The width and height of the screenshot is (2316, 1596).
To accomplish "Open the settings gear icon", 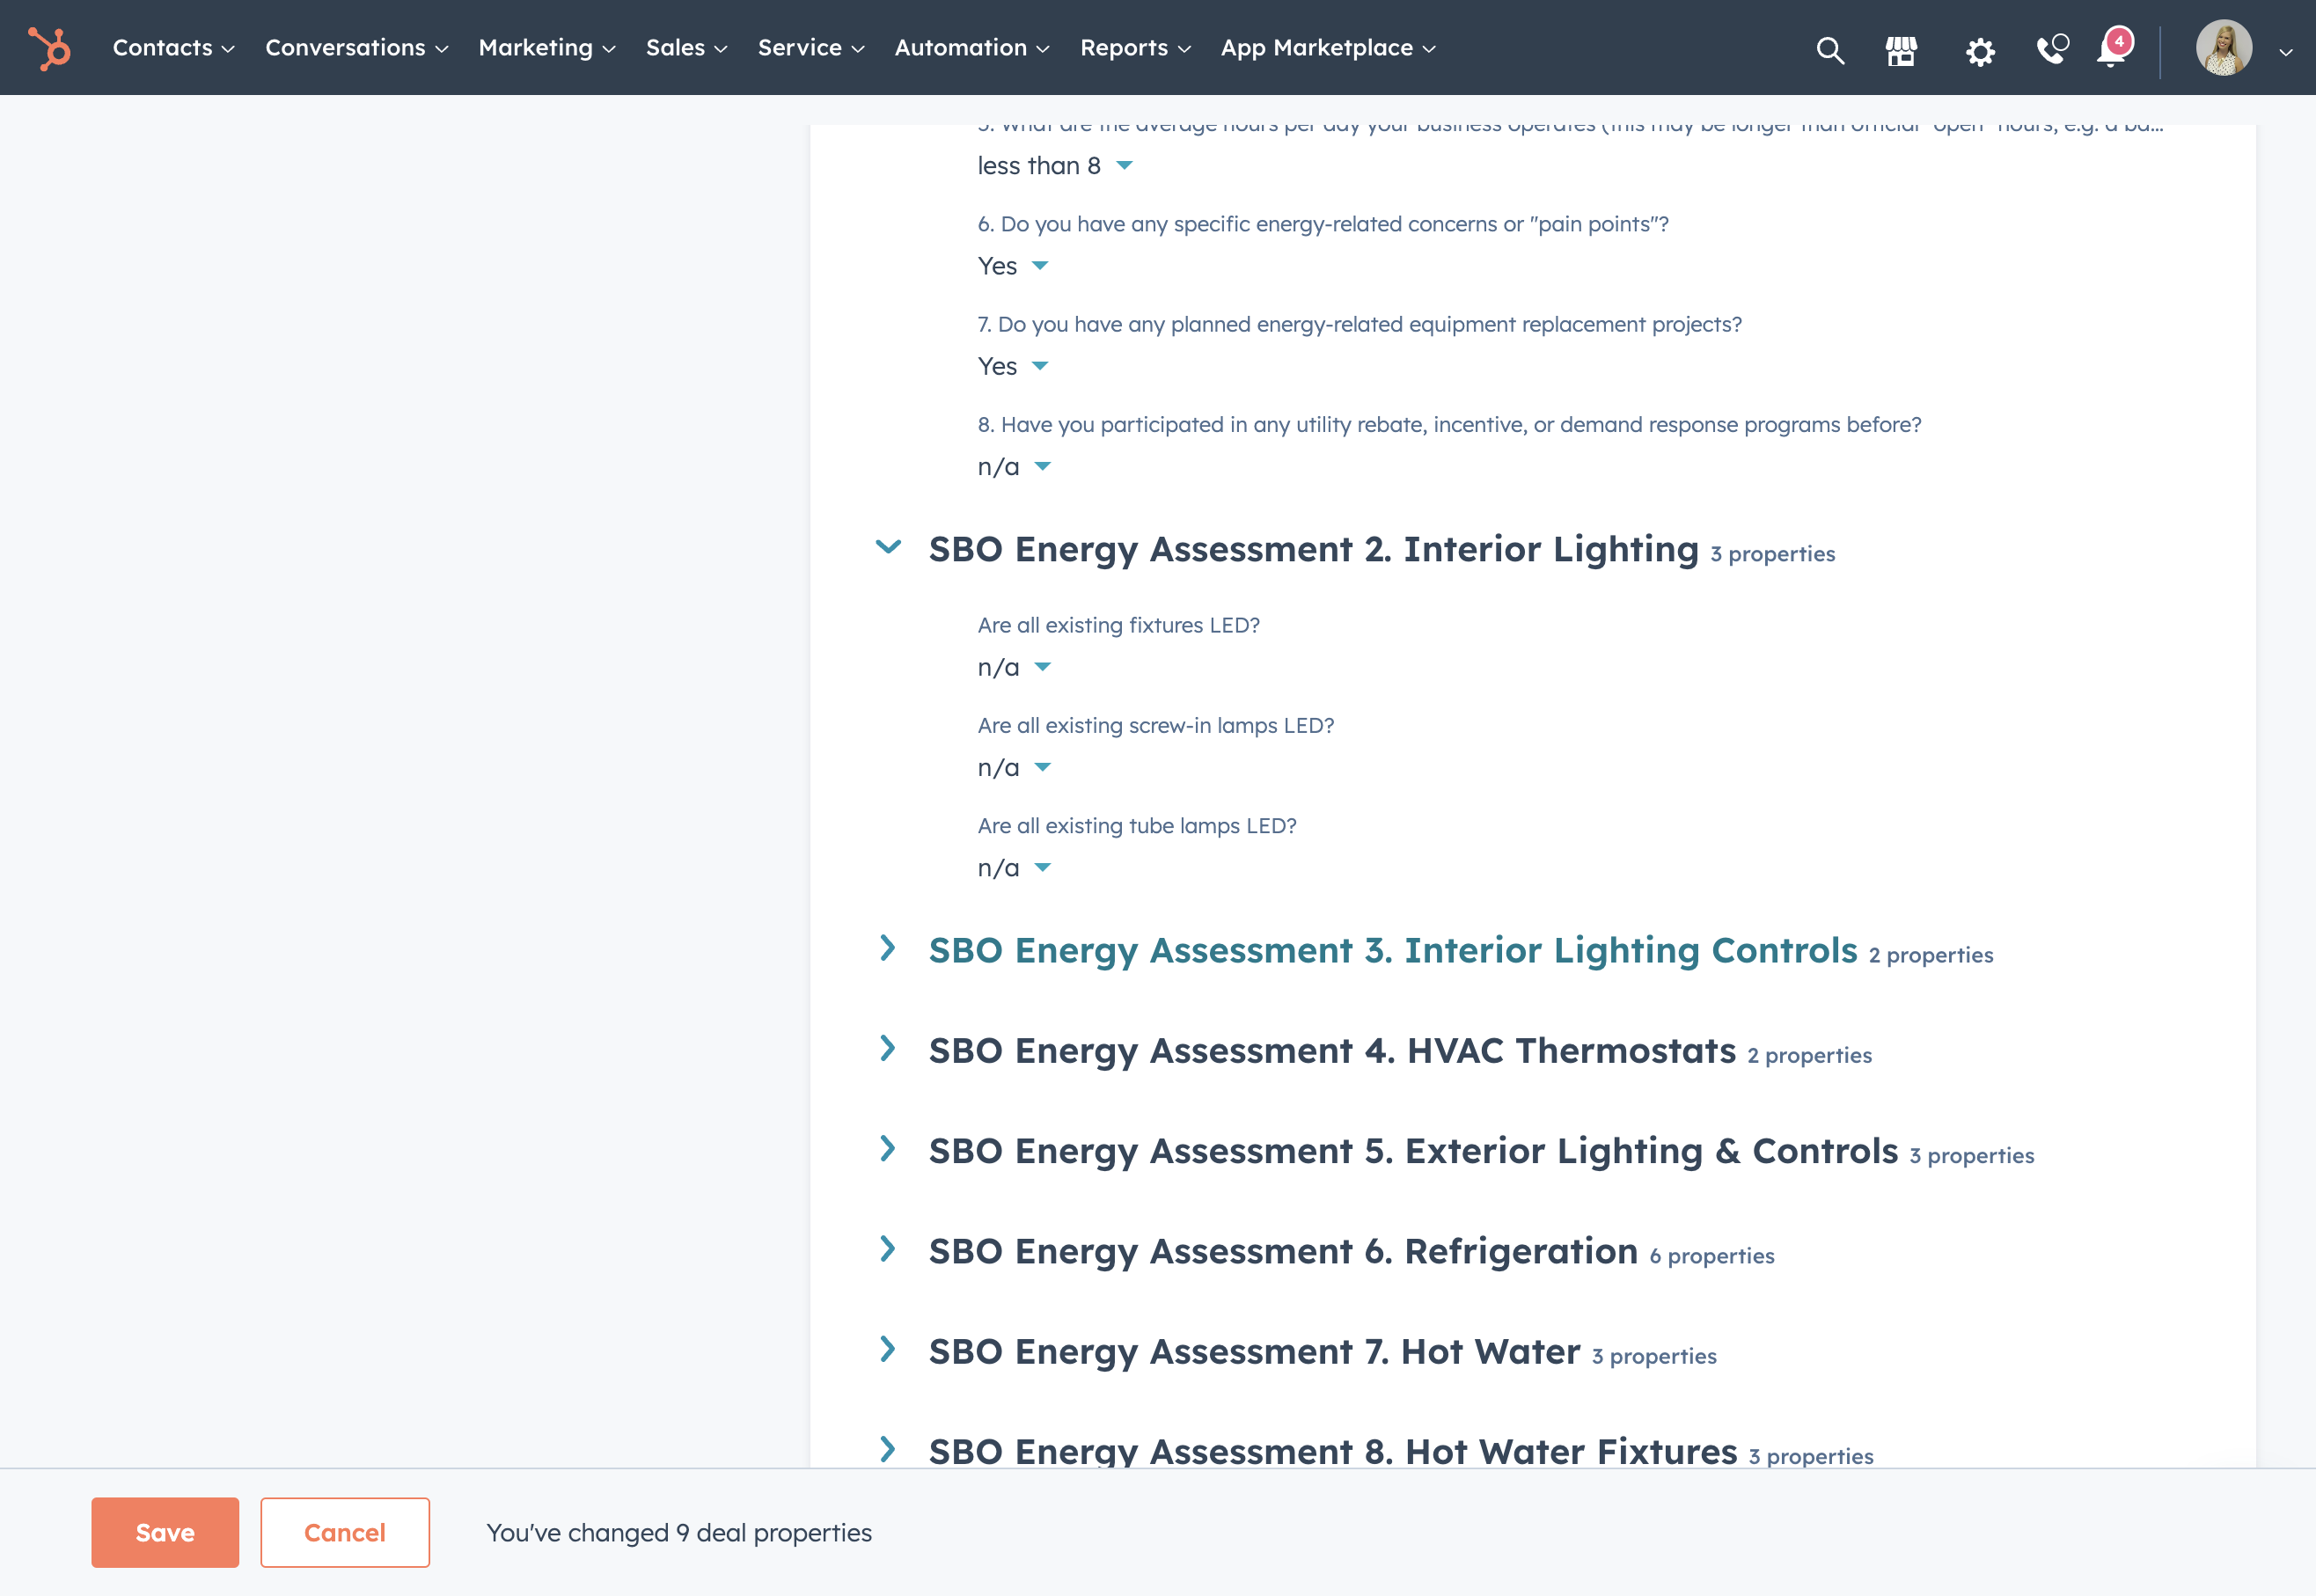I will point(1980,51).
